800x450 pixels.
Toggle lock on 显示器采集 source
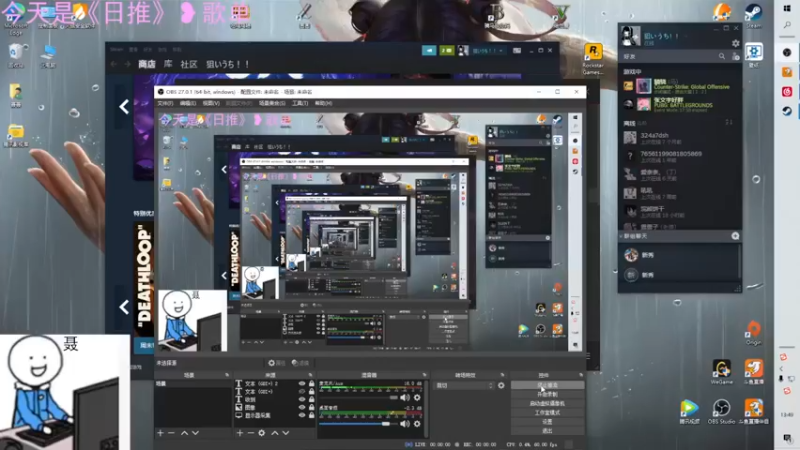311,415
